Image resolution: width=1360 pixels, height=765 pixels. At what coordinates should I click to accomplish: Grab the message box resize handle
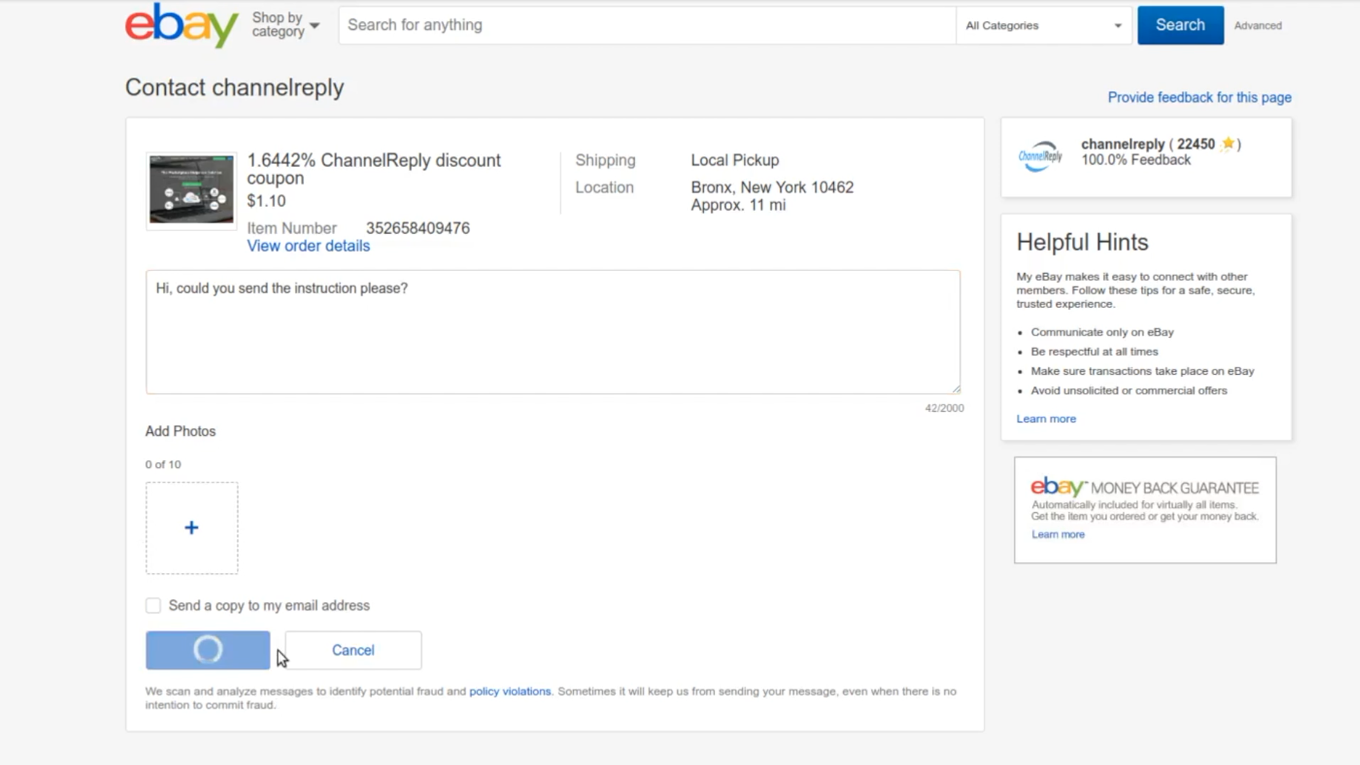[955, 388]
